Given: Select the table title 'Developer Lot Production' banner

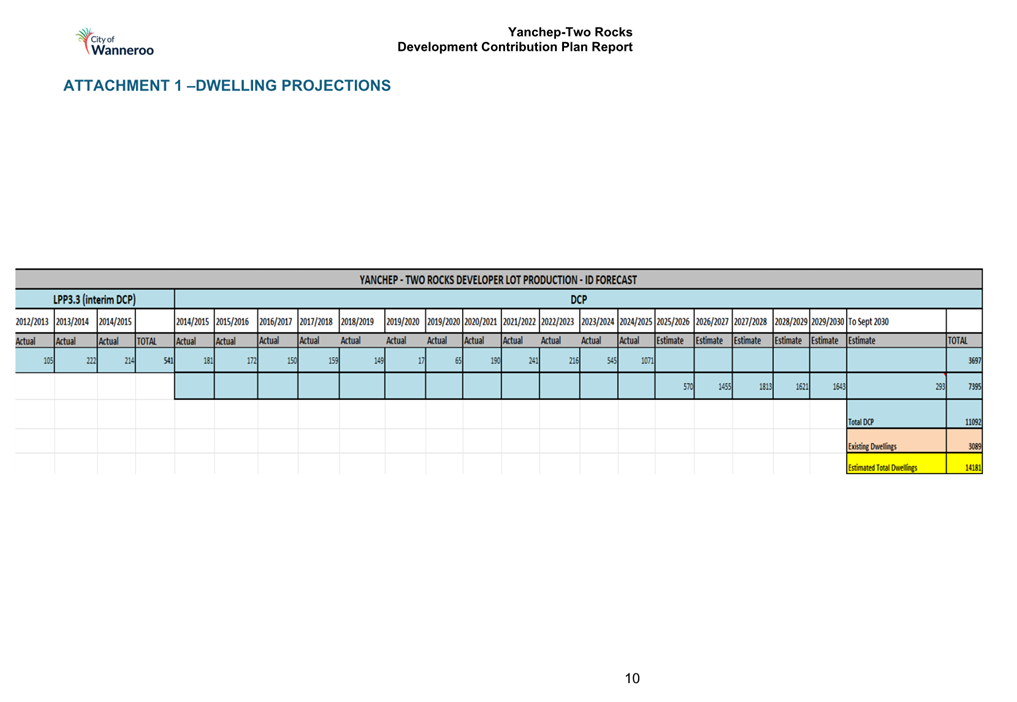Looking at the screenshot, I should 498,279.
